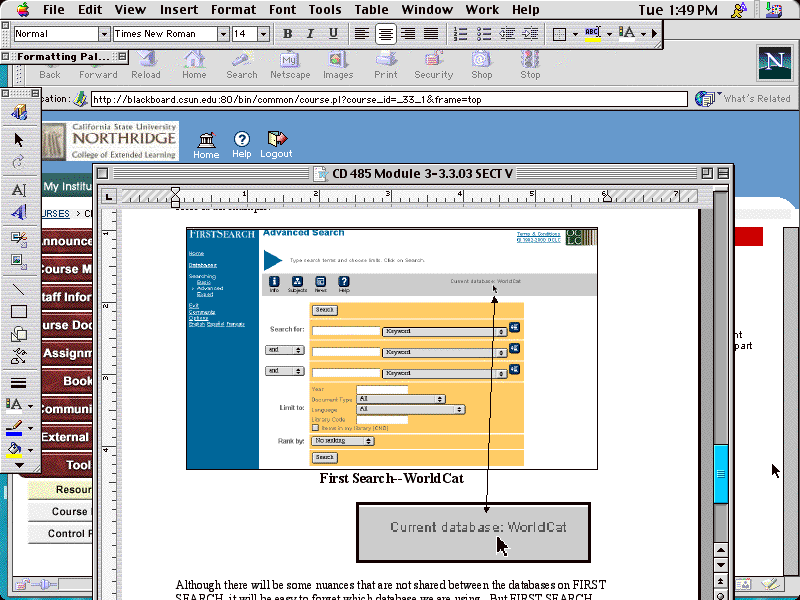Open formatting toolbar font color dropdown arrow
800x600 pixels.
(643, 34)
